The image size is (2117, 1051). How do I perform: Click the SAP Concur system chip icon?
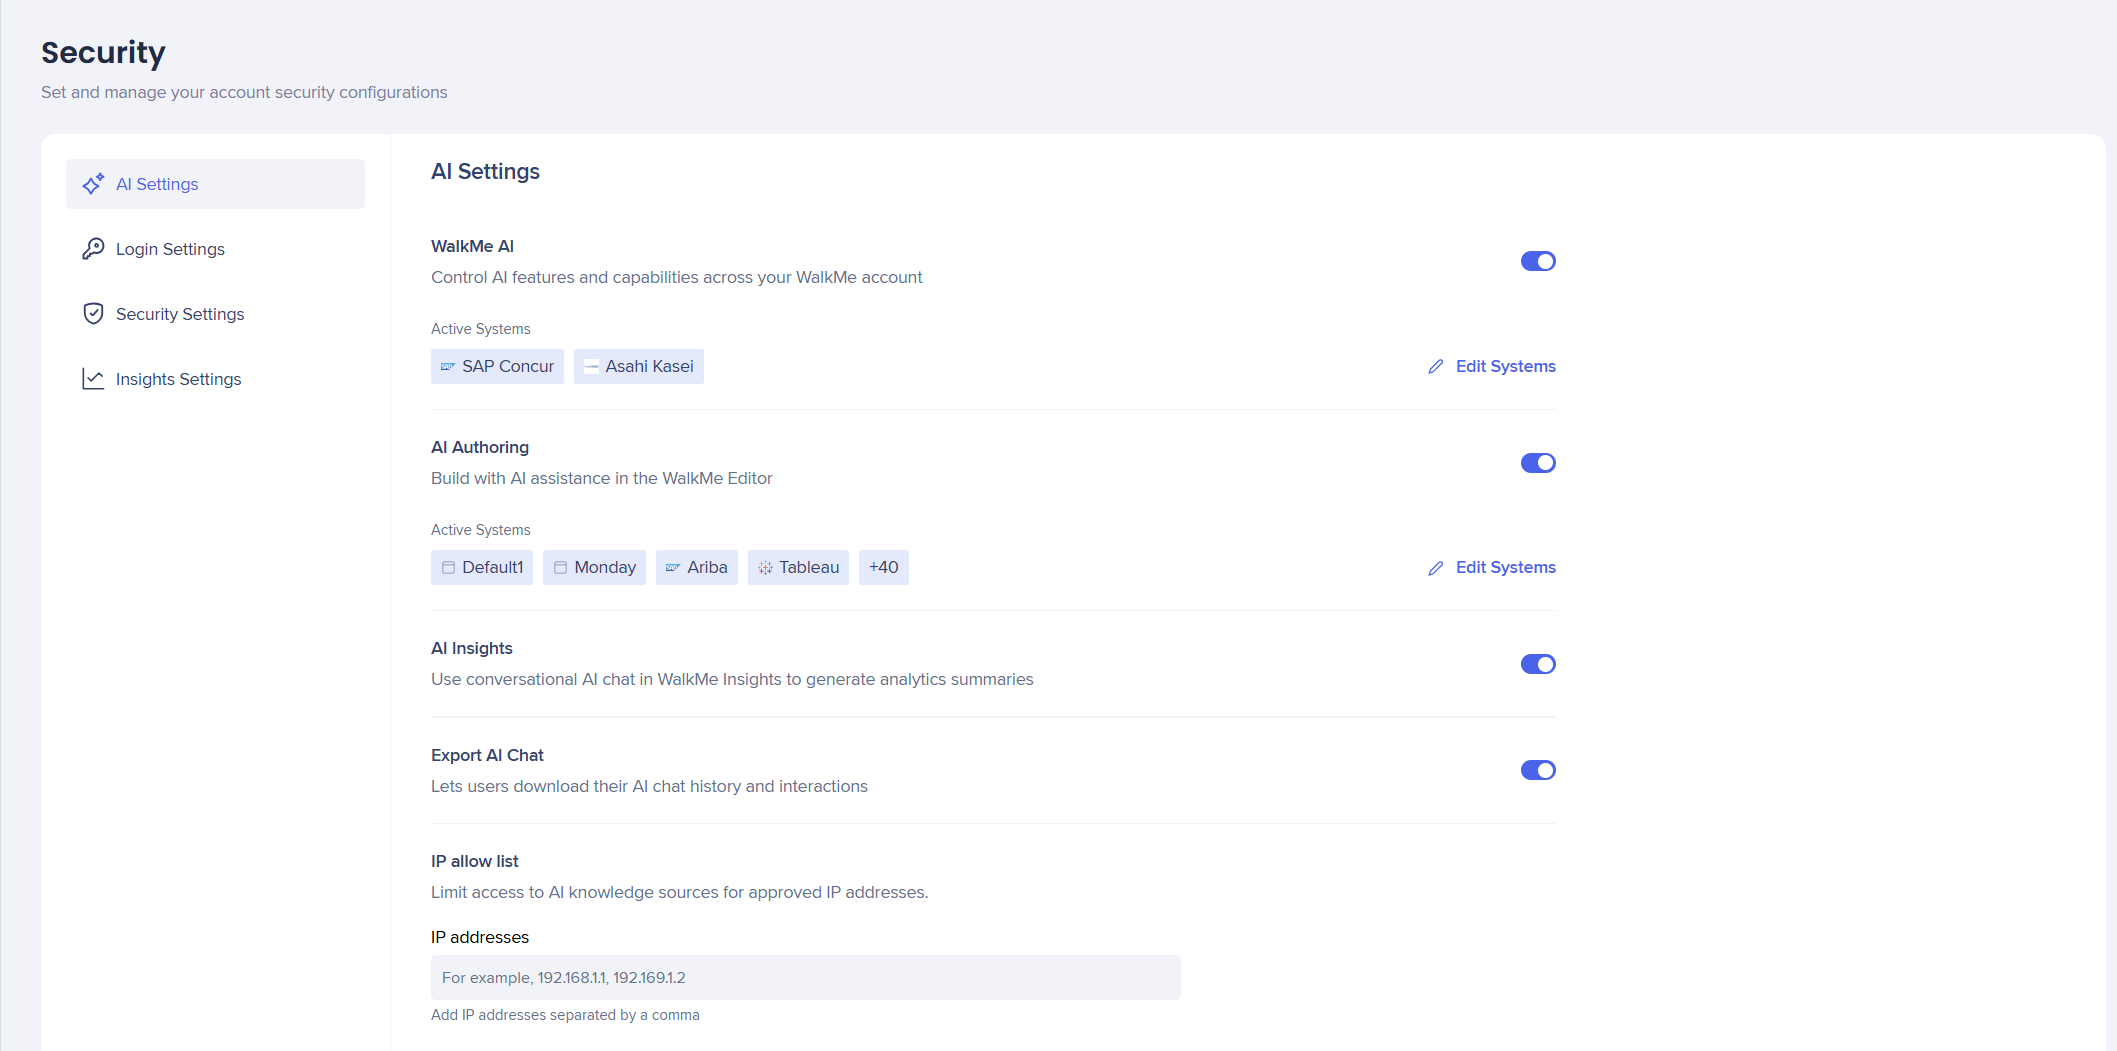(448, 367)
